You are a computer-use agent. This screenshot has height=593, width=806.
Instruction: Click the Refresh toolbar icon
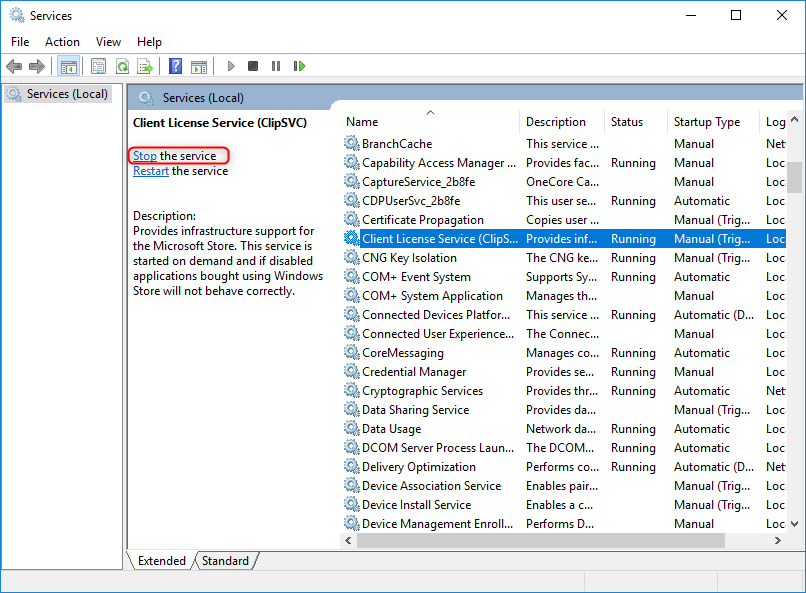click(x=122, y=67)
